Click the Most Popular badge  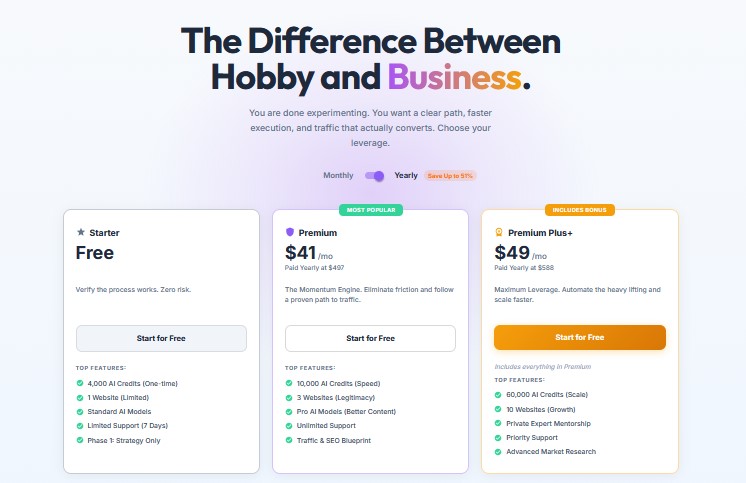click(x=370, y=210)
